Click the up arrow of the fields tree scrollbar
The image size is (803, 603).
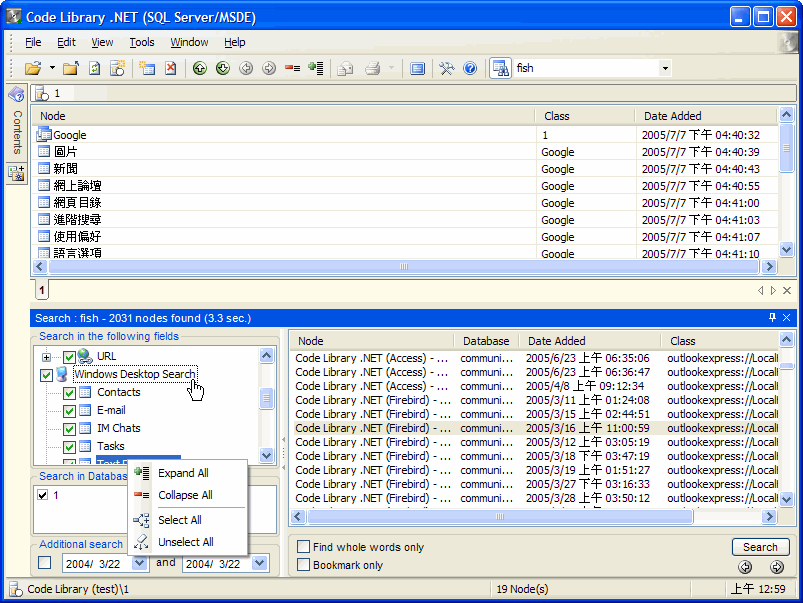(266, 356)
